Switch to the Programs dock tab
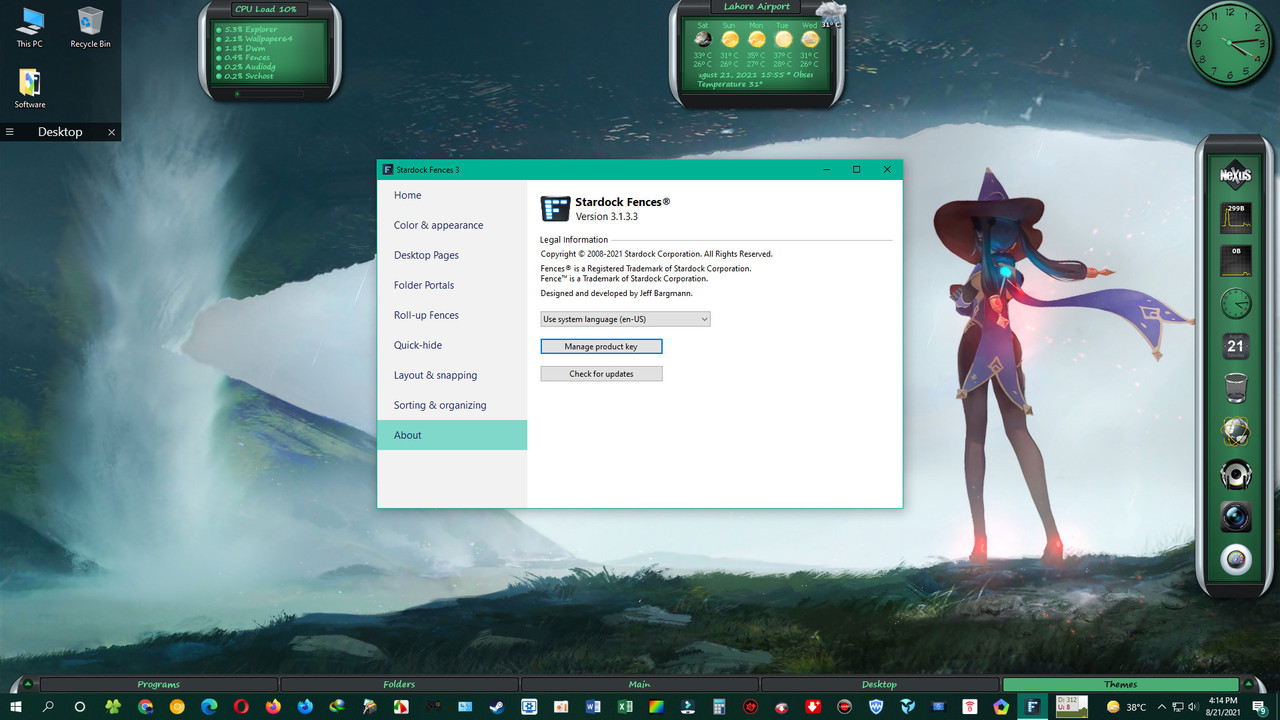The width and height of the screenshot is (1280, 720). (159, 684)
